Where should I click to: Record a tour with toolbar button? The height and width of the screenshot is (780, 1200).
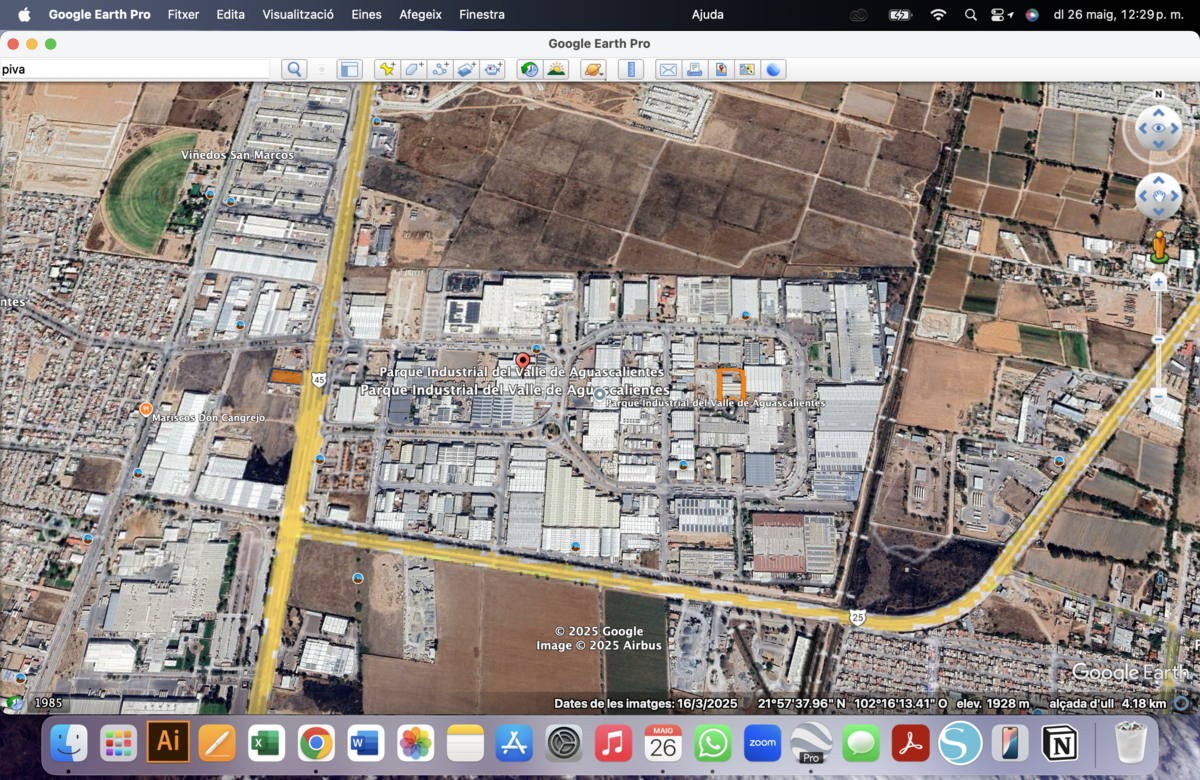[493, 69]
